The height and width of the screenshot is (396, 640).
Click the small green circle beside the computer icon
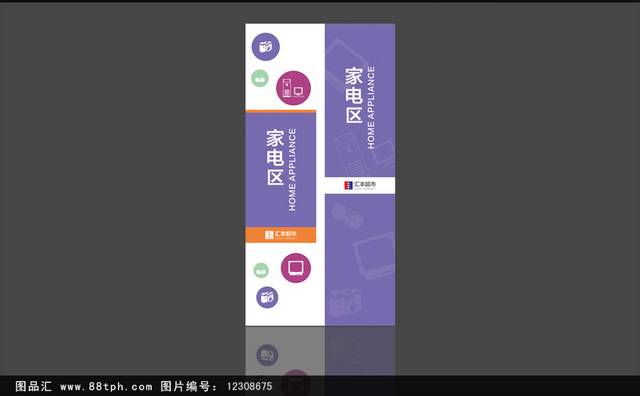(x=260, y=78)
